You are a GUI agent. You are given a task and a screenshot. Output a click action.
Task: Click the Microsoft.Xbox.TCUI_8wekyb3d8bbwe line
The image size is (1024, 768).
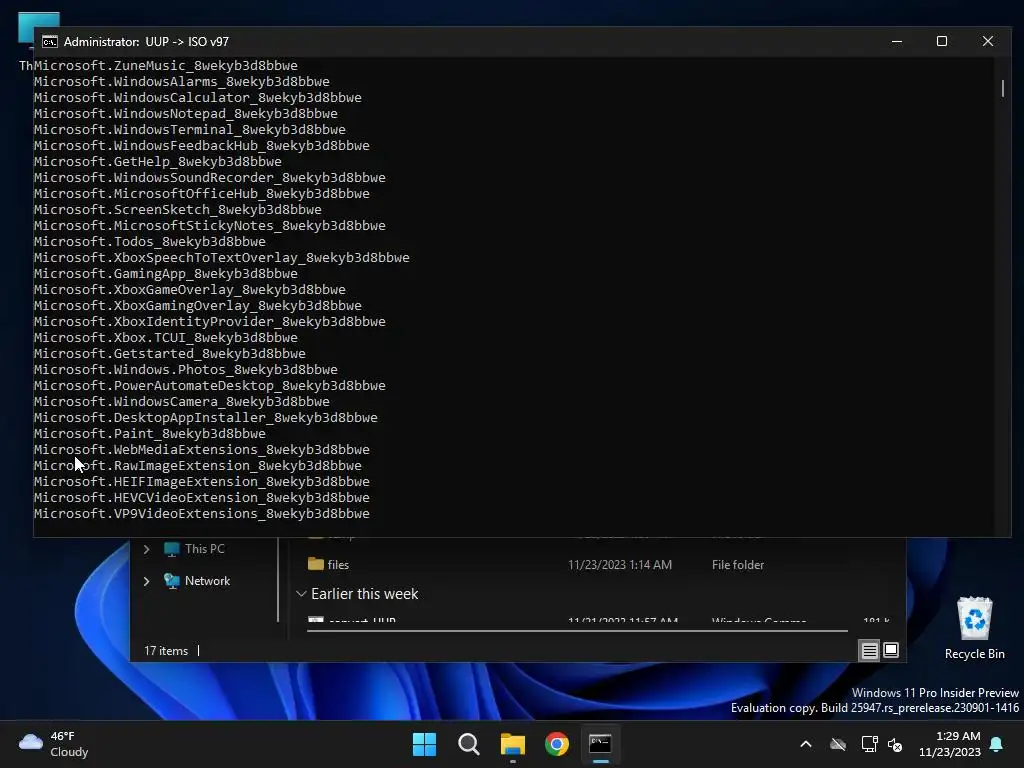(x=166, y=338)
